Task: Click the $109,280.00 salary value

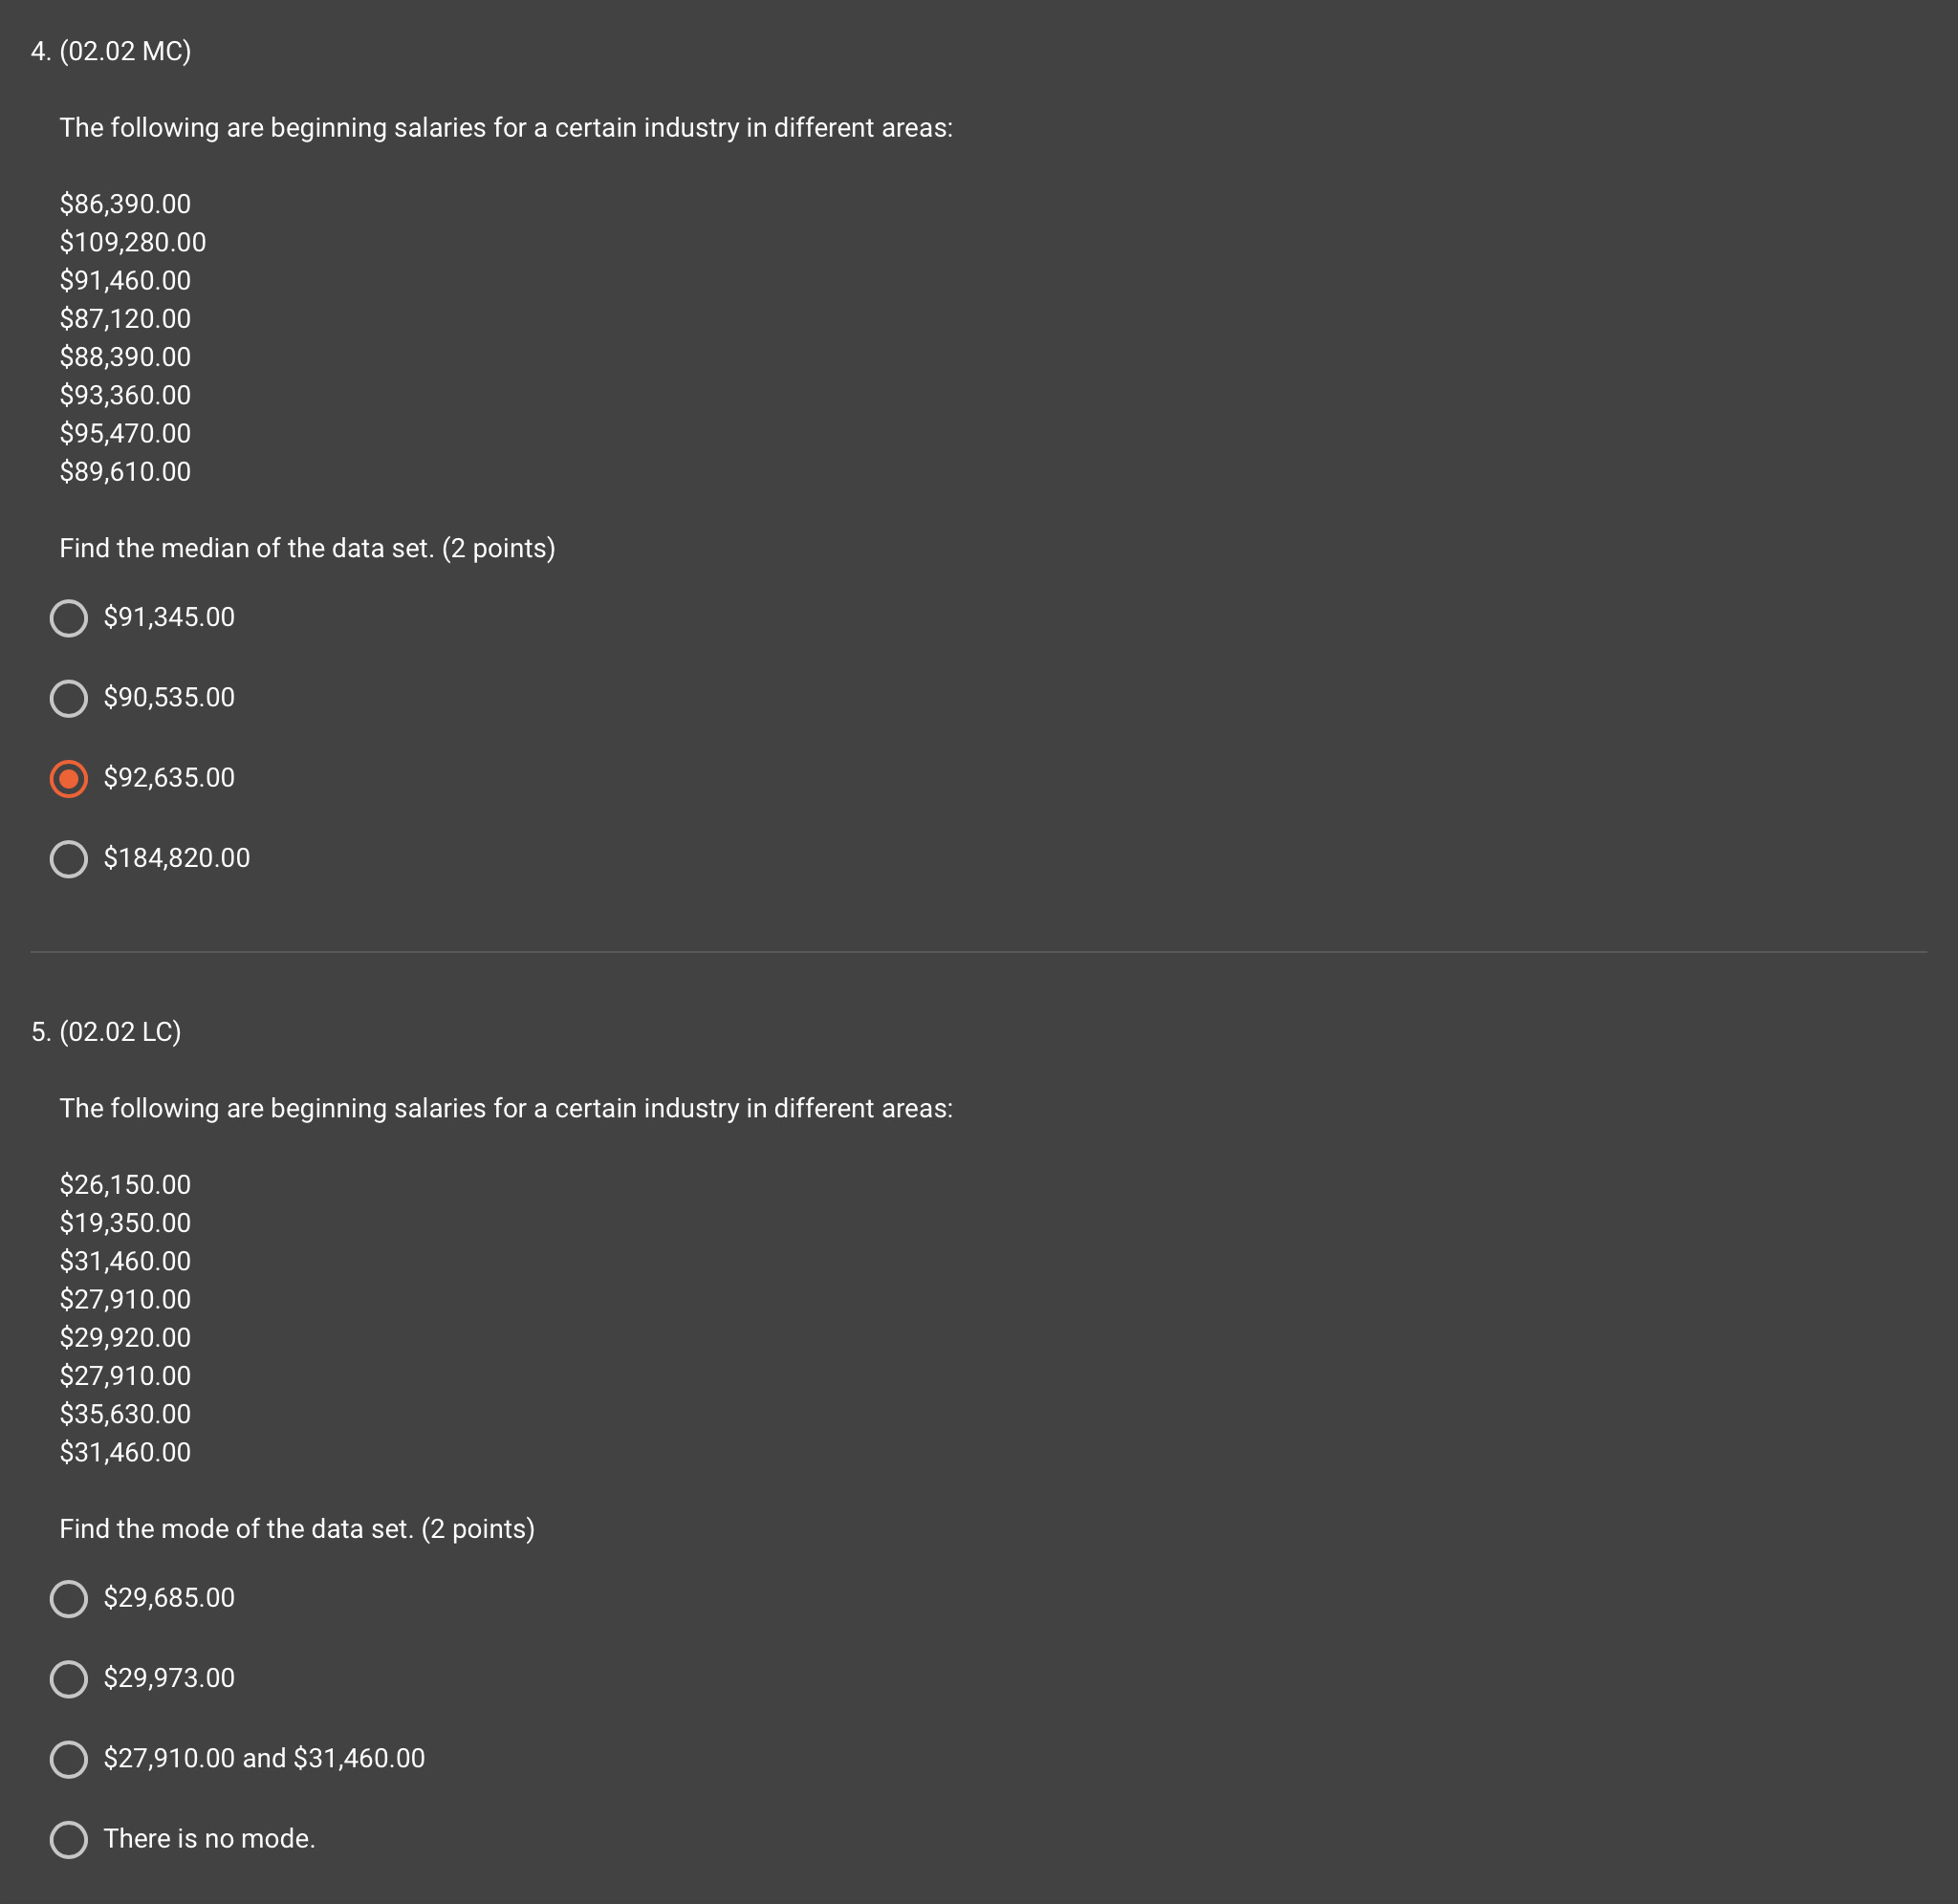Action: 133,242
